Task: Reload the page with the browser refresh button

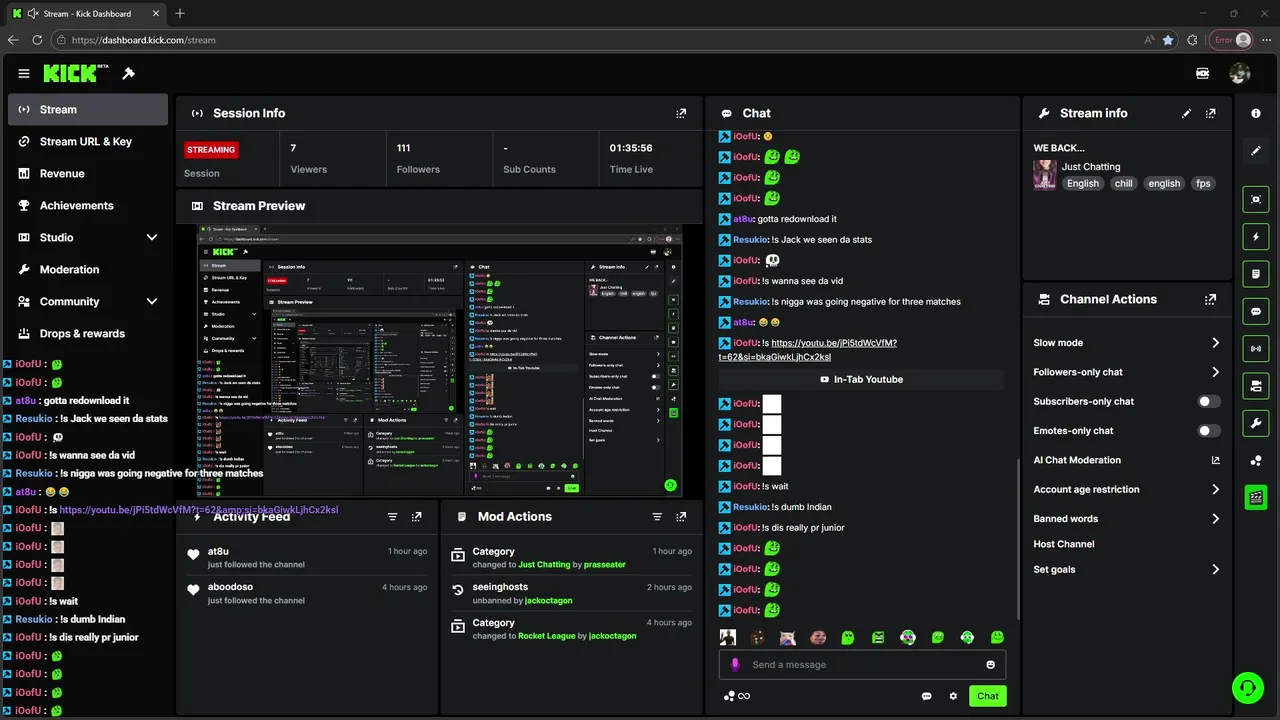Action: pyautogui.click(x=37, y=40)
